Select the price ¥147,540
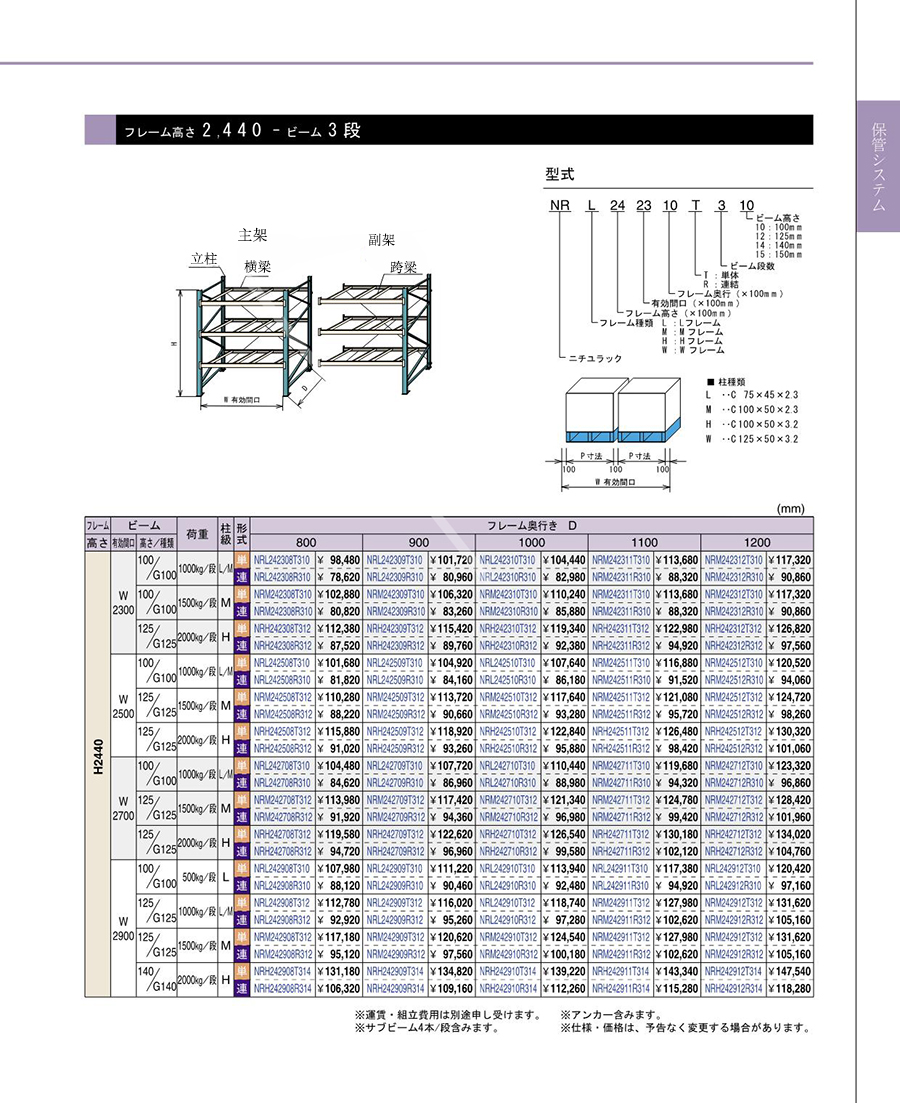This screenshot has width=900, height=1103. [790, 971]
